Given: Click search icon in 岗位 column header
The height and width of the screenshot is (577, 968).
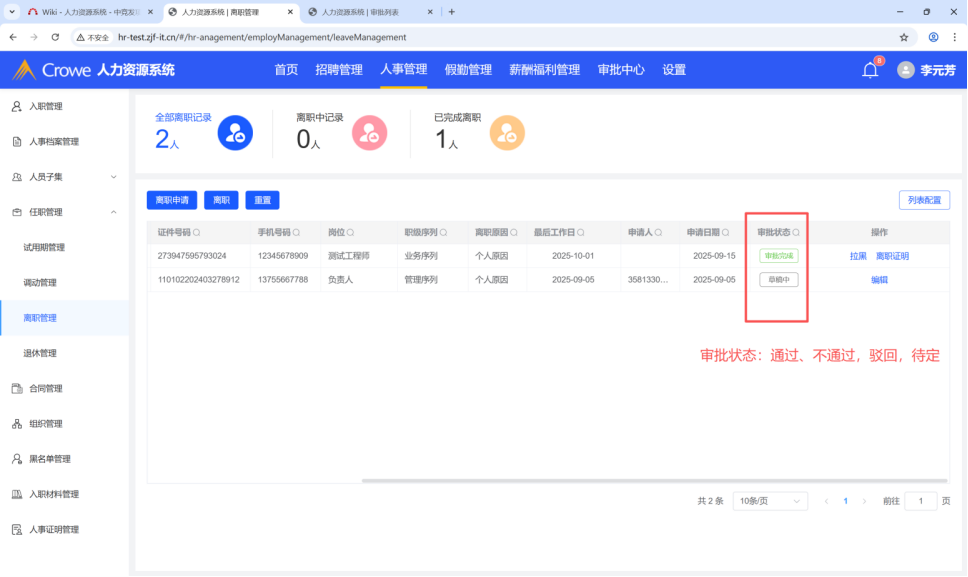Looking at the screenshot, I should (x=351, y=233).
